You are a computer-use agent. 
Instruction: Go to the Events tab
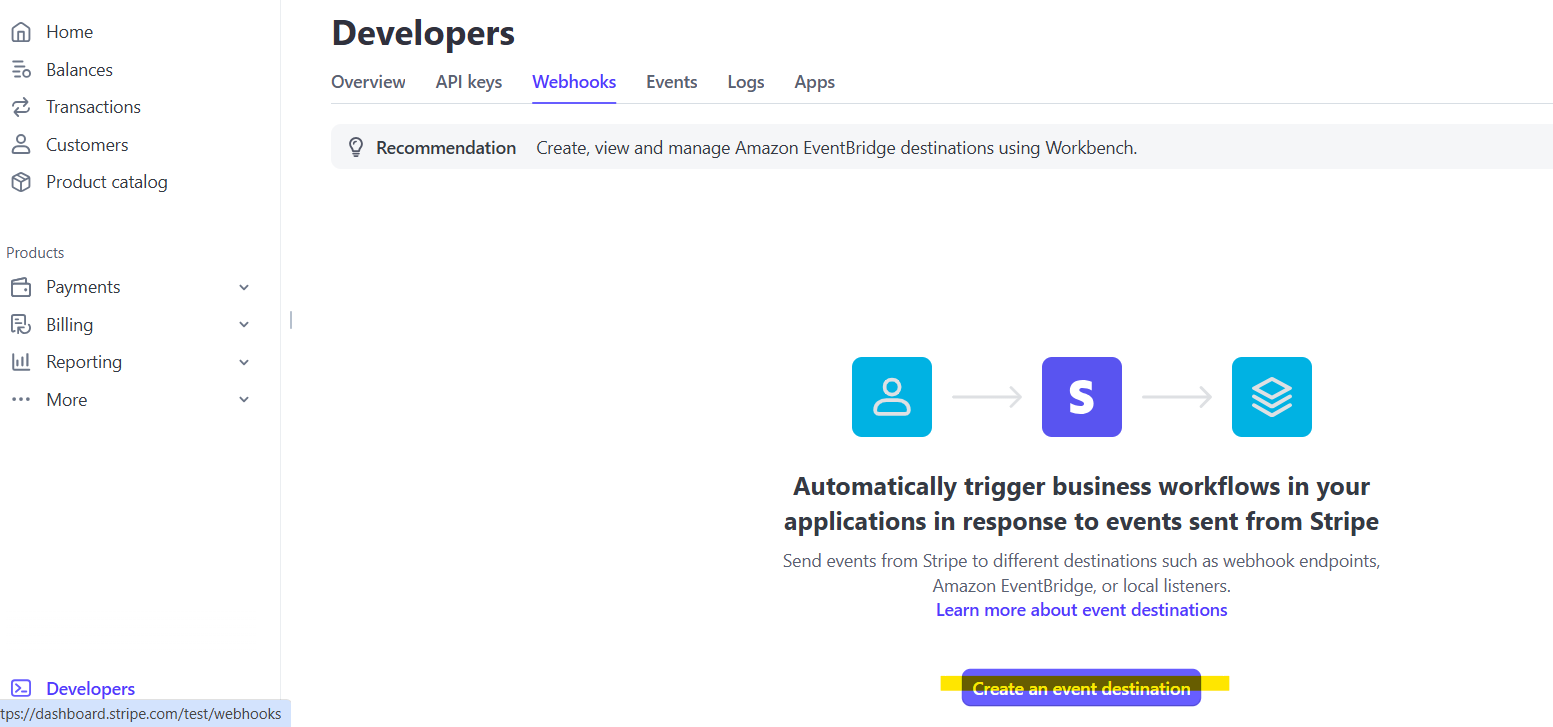point(672,82)
